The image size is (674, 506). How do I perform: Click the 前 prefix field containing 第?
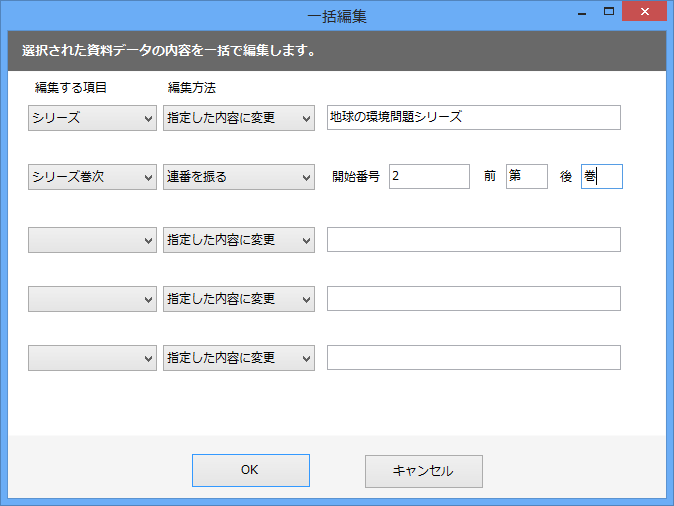tap(527, 176)
